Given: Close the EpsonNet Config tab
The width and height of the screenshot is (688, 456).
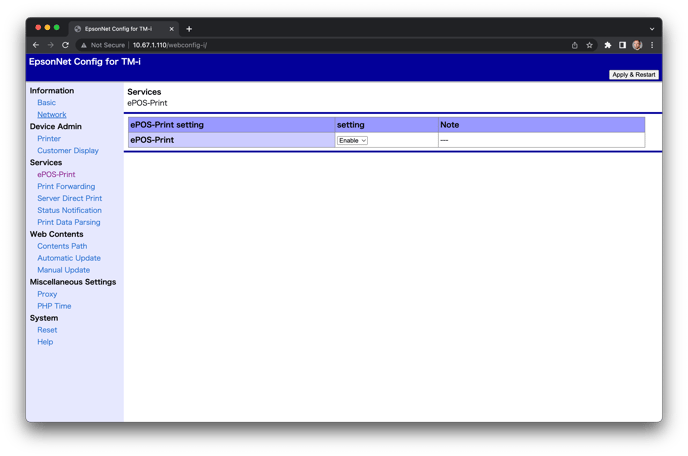Looking at the screenshot, I should 172,29.
